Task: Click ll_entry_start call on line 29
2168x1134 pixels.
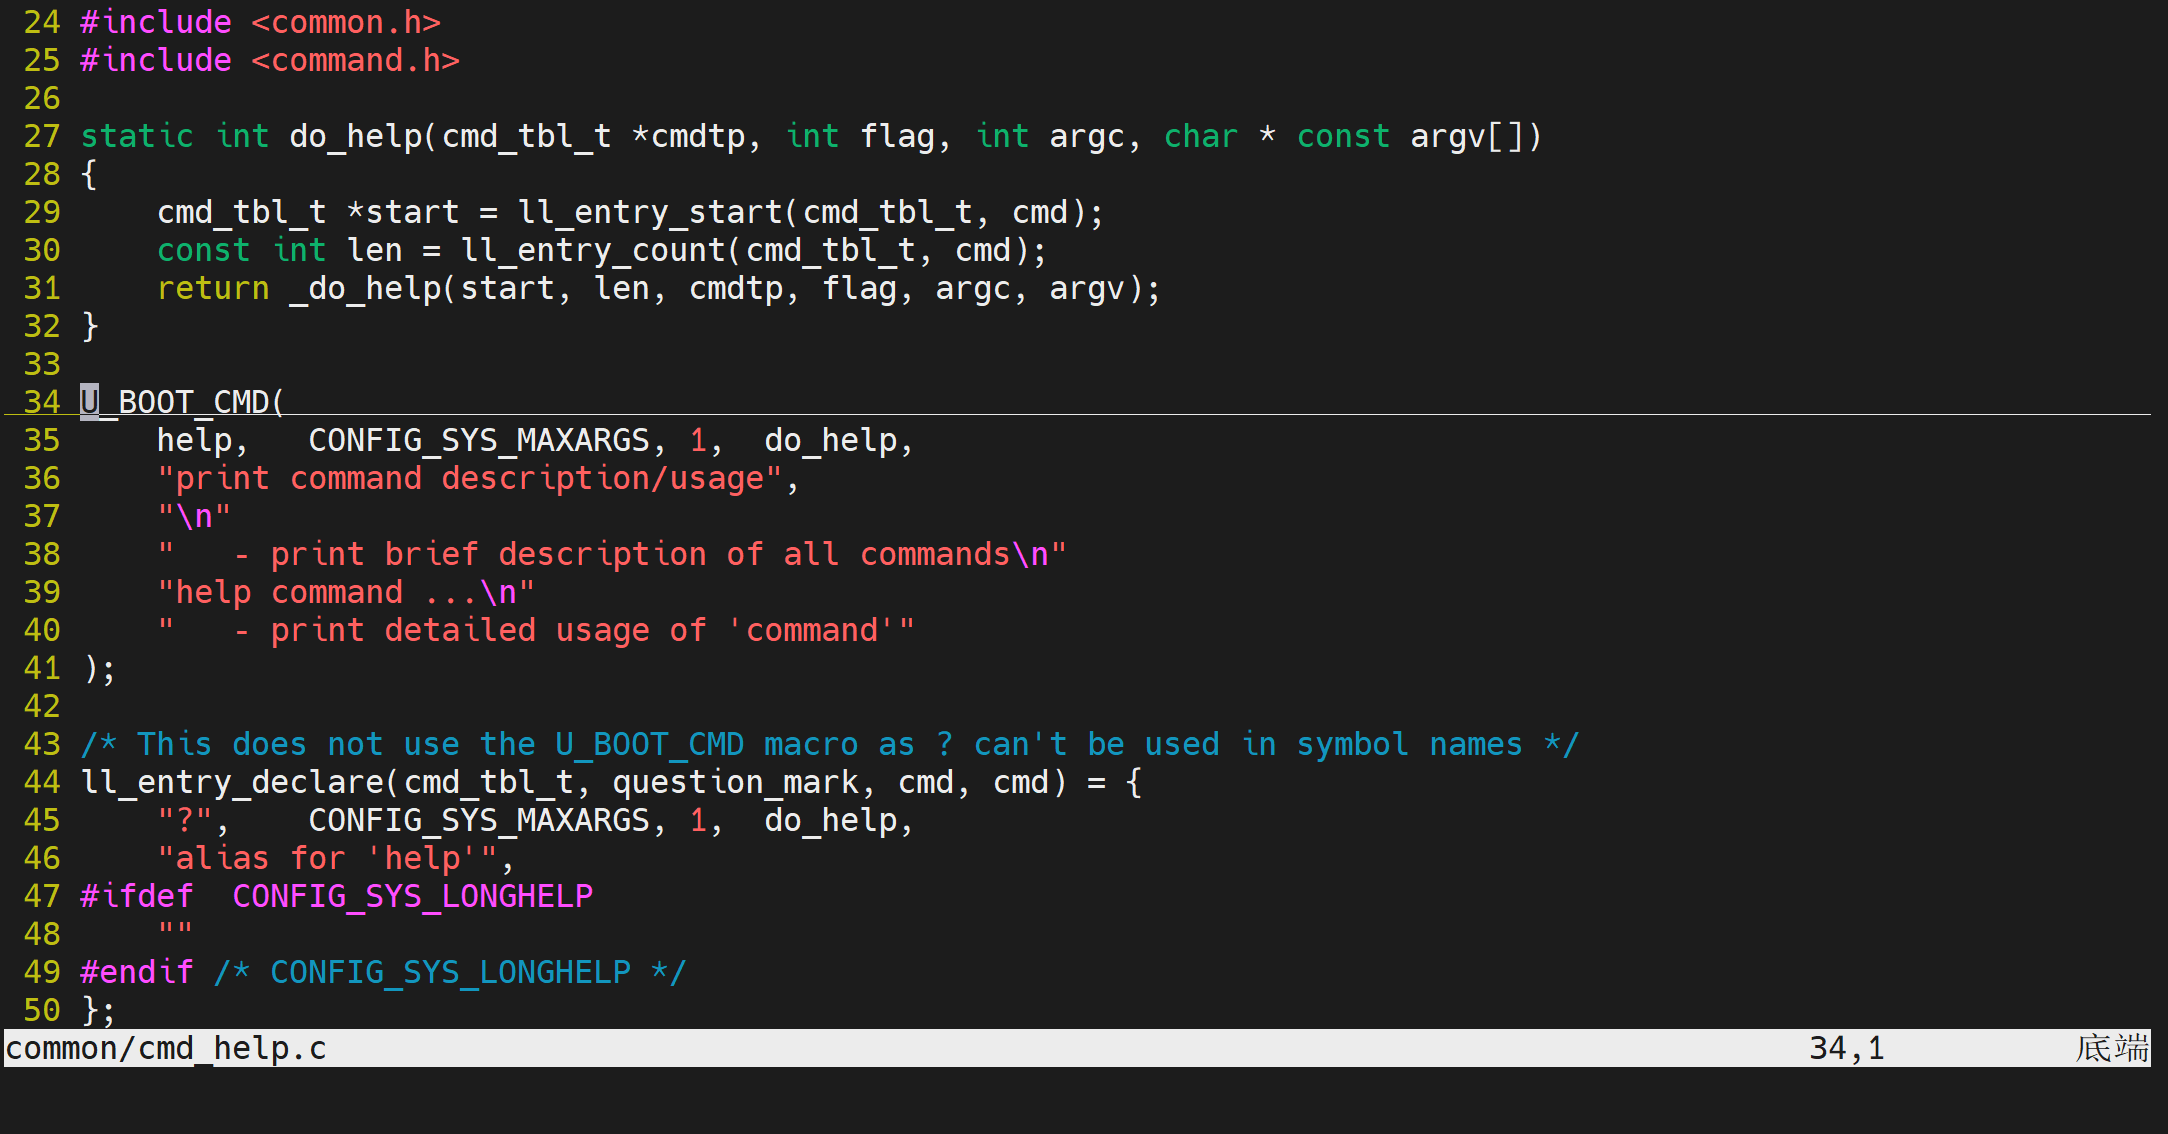Action: (650, 212)
